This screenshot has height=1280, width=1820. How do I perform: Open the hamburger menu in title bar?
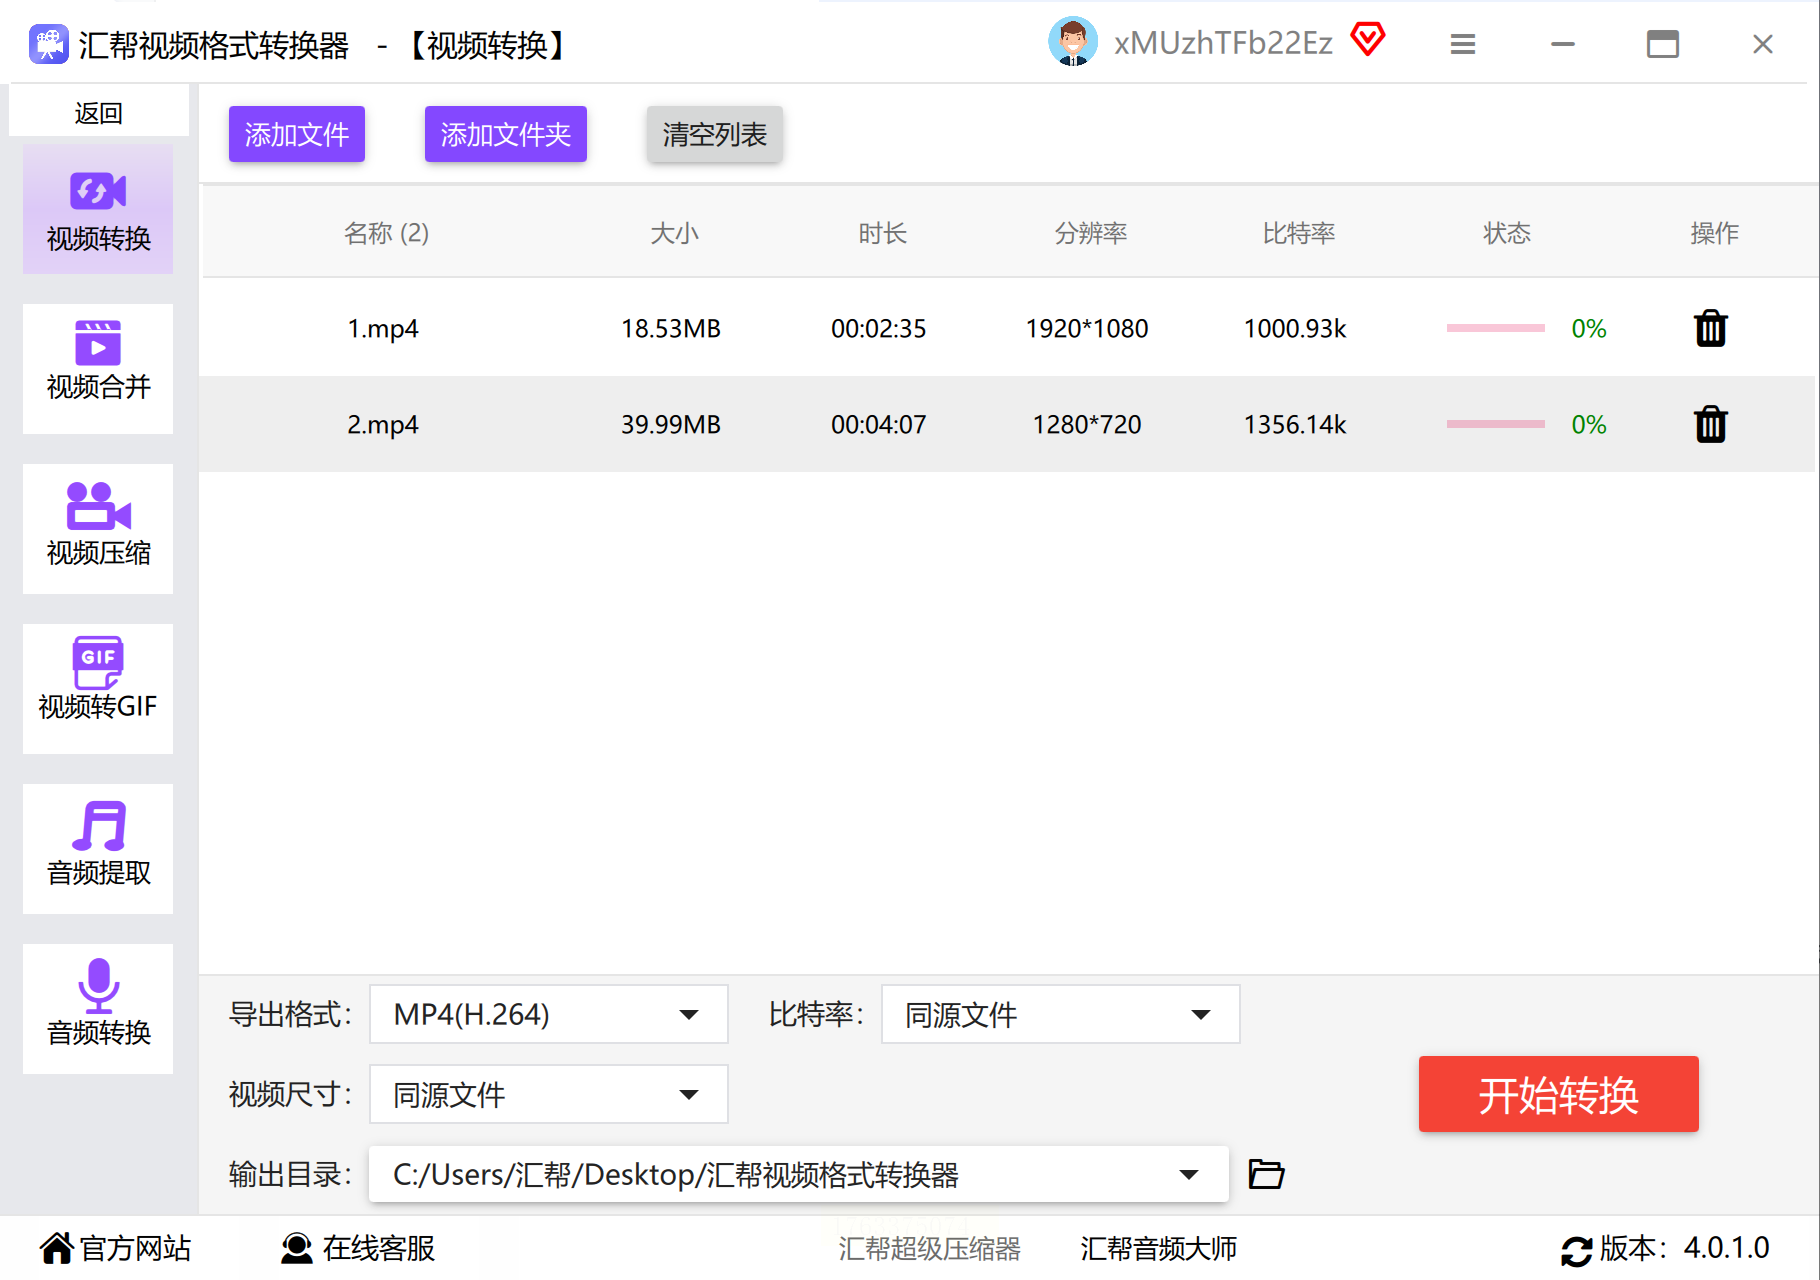(x=1462, y=45)
